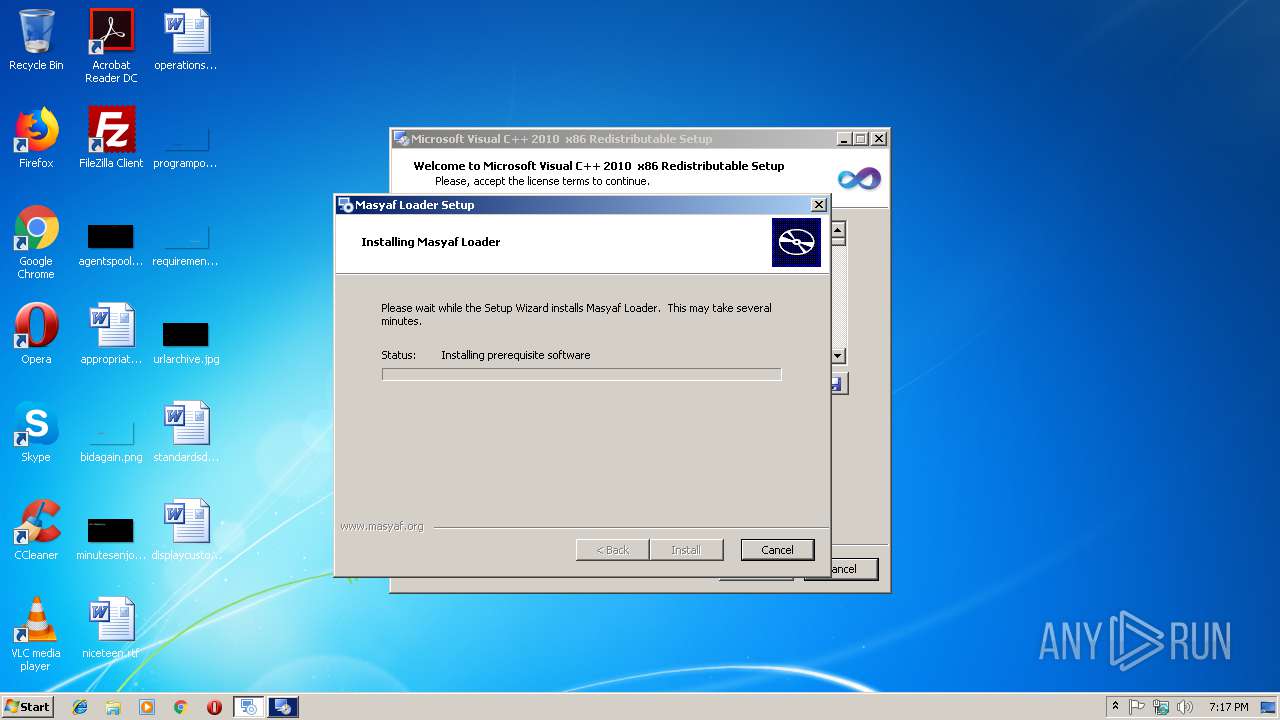Launch Google Chrome desktop shortcut
1280x720 pixels.
point(36,242)
